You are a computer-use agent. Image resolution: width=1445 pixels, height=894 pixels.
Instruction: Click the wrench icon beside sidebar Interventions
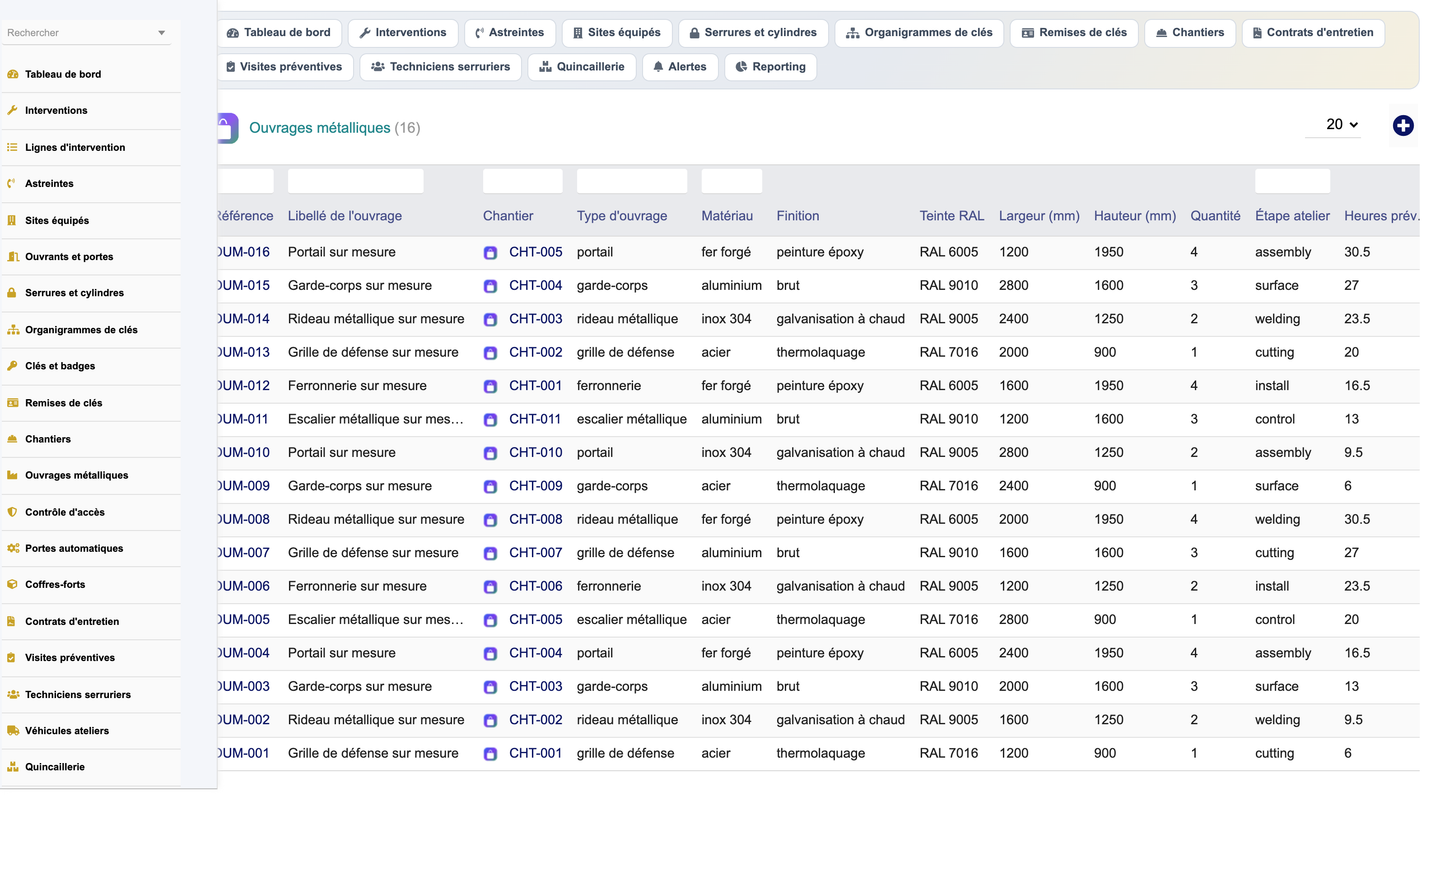click(x=12, y=110)
